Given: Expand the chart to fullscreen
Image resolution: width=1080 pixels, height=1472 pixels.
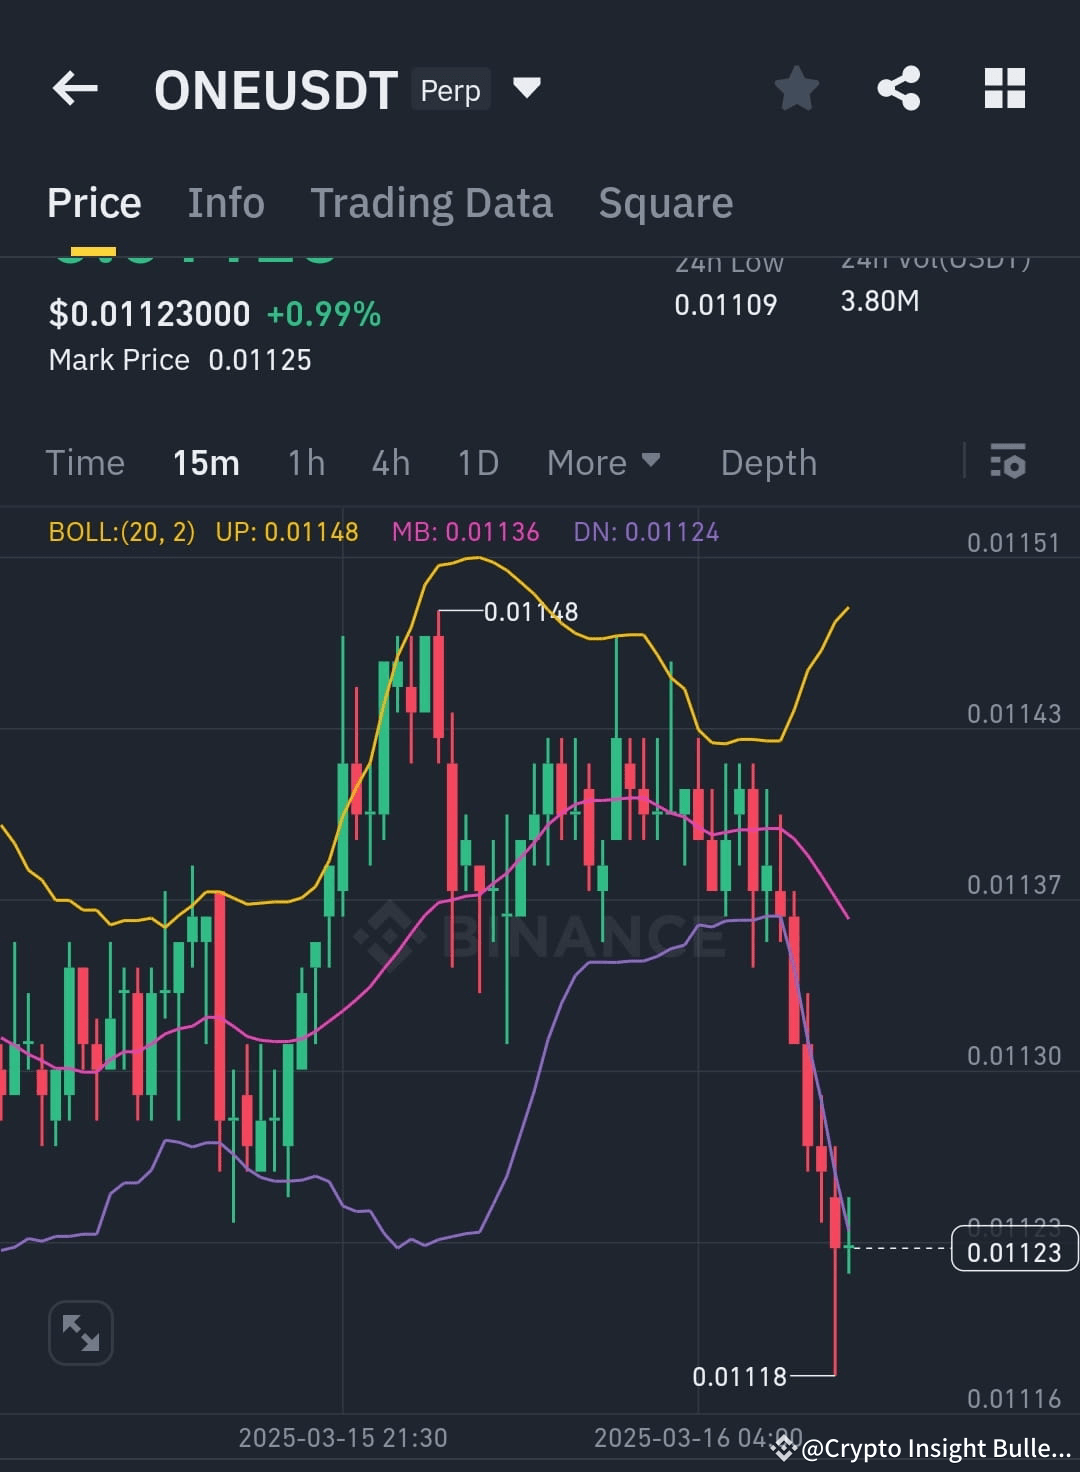Looking at the screenshot, I should (81, 1333).
